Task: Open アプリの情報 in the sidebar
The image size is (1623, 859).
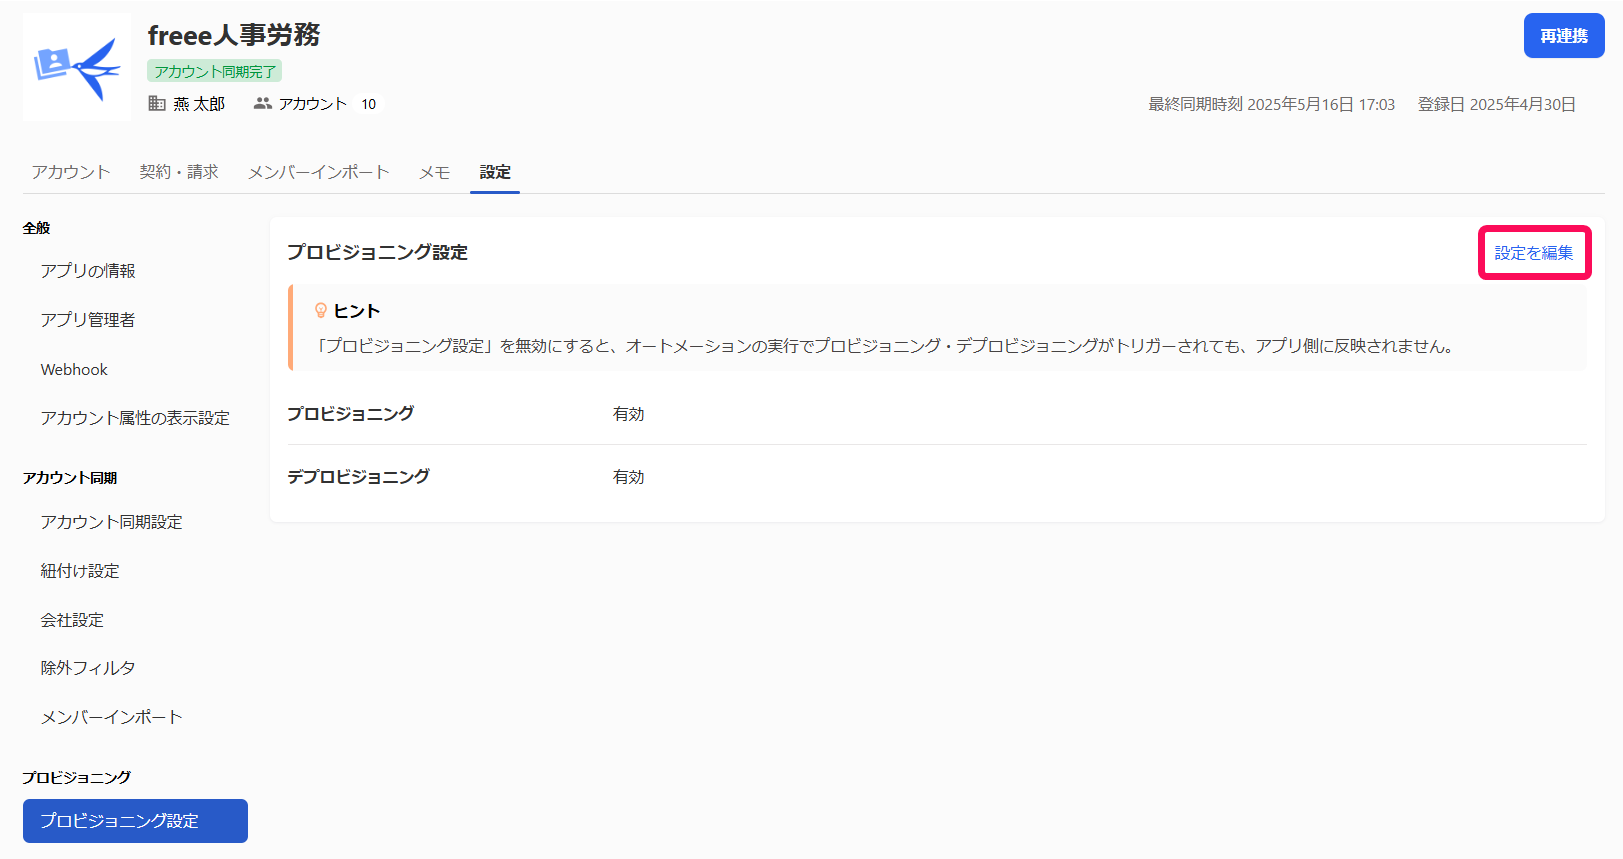Action: click(88, 271)
